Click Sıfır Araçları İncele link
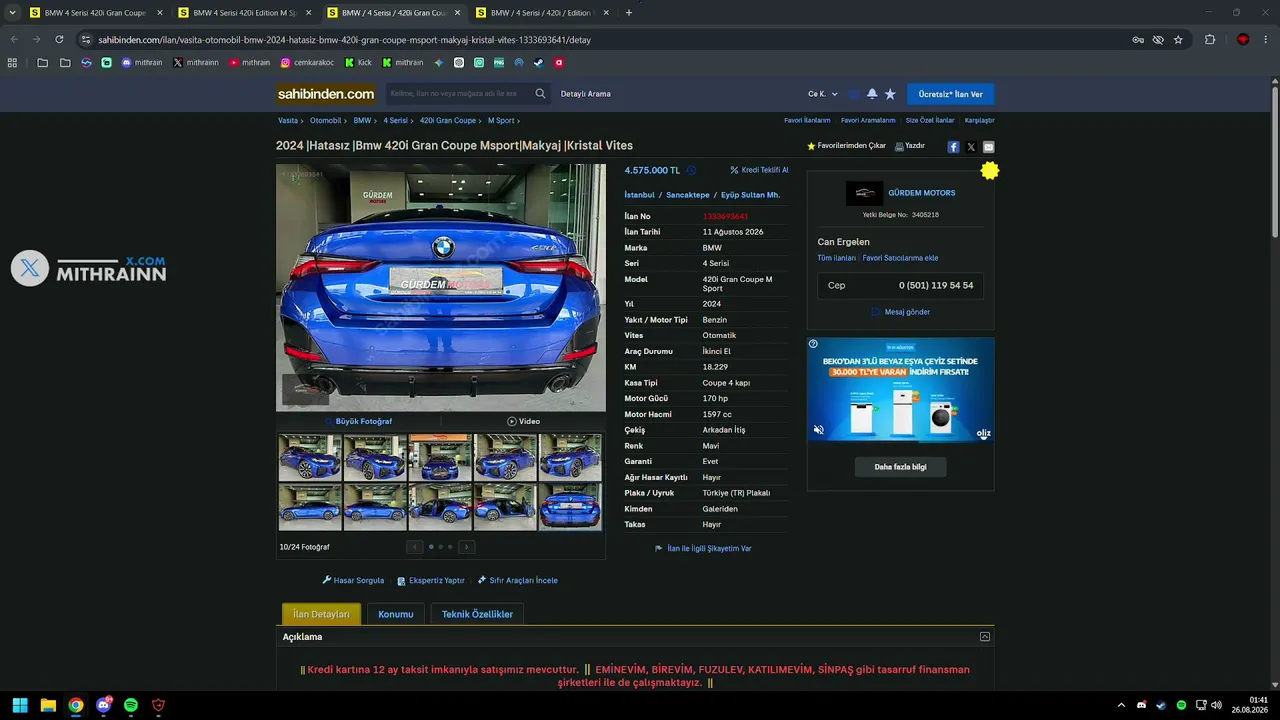 point(518,580)
